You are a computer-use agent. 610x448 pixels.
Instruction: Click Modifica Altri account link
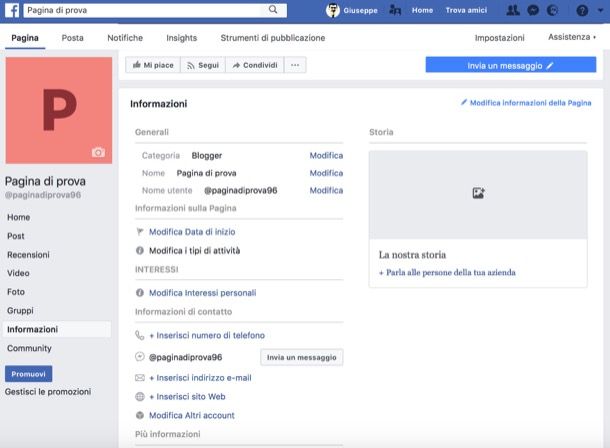192,415
